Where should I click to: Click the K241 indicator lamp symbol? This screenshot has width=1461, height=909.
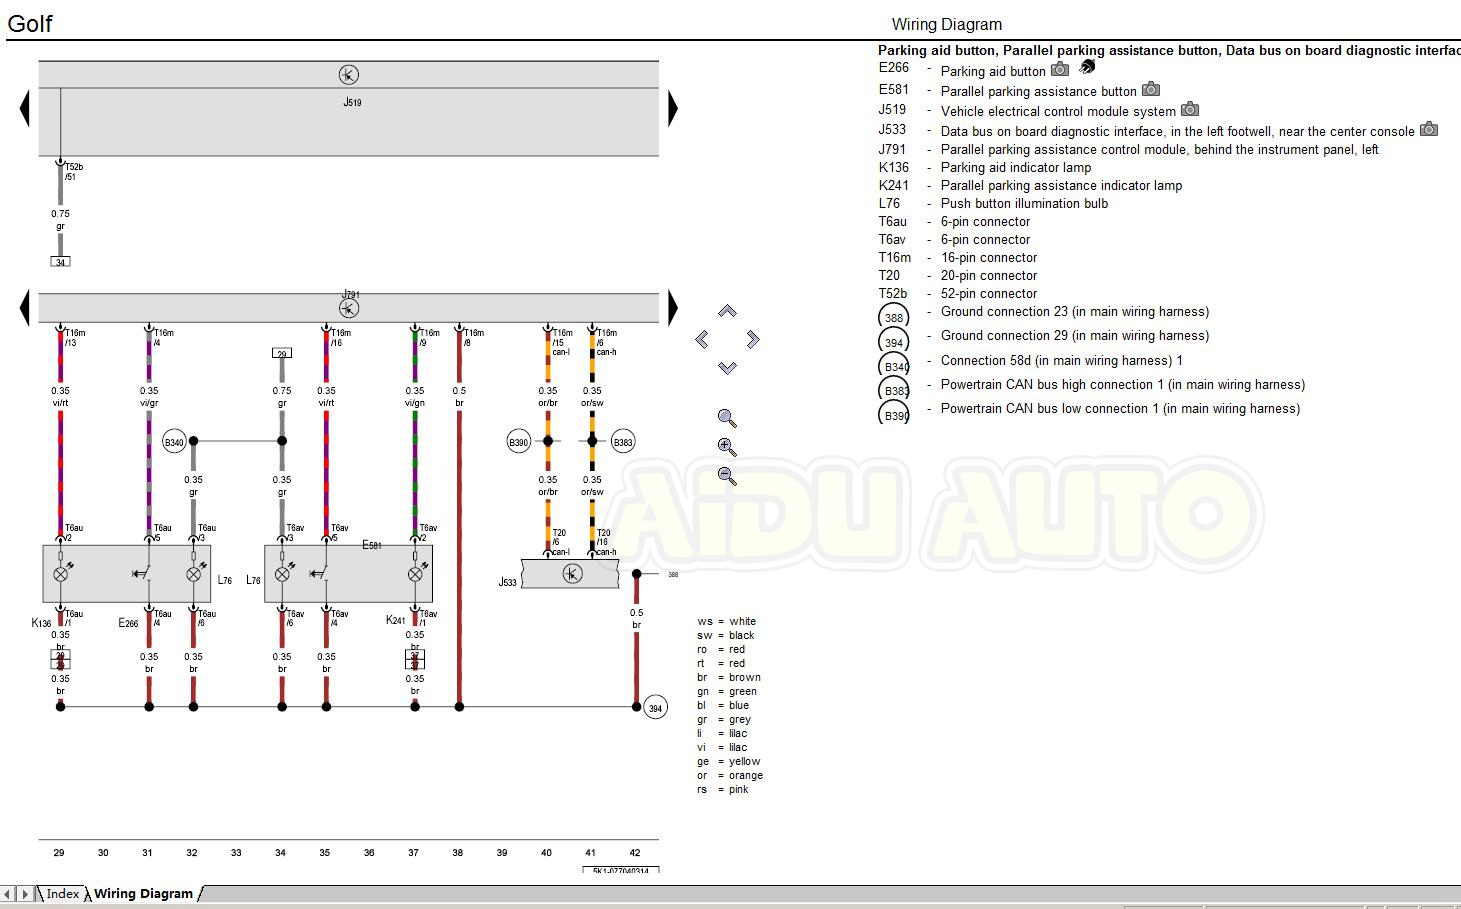tap(415, 574)
